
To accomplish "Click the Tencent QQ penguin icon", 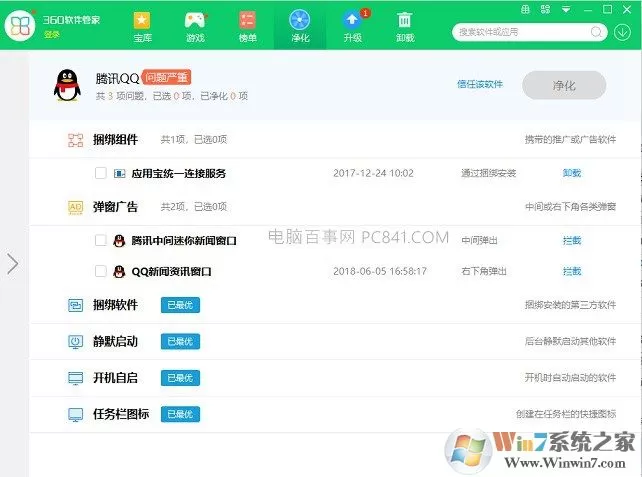I will (67, 86).
